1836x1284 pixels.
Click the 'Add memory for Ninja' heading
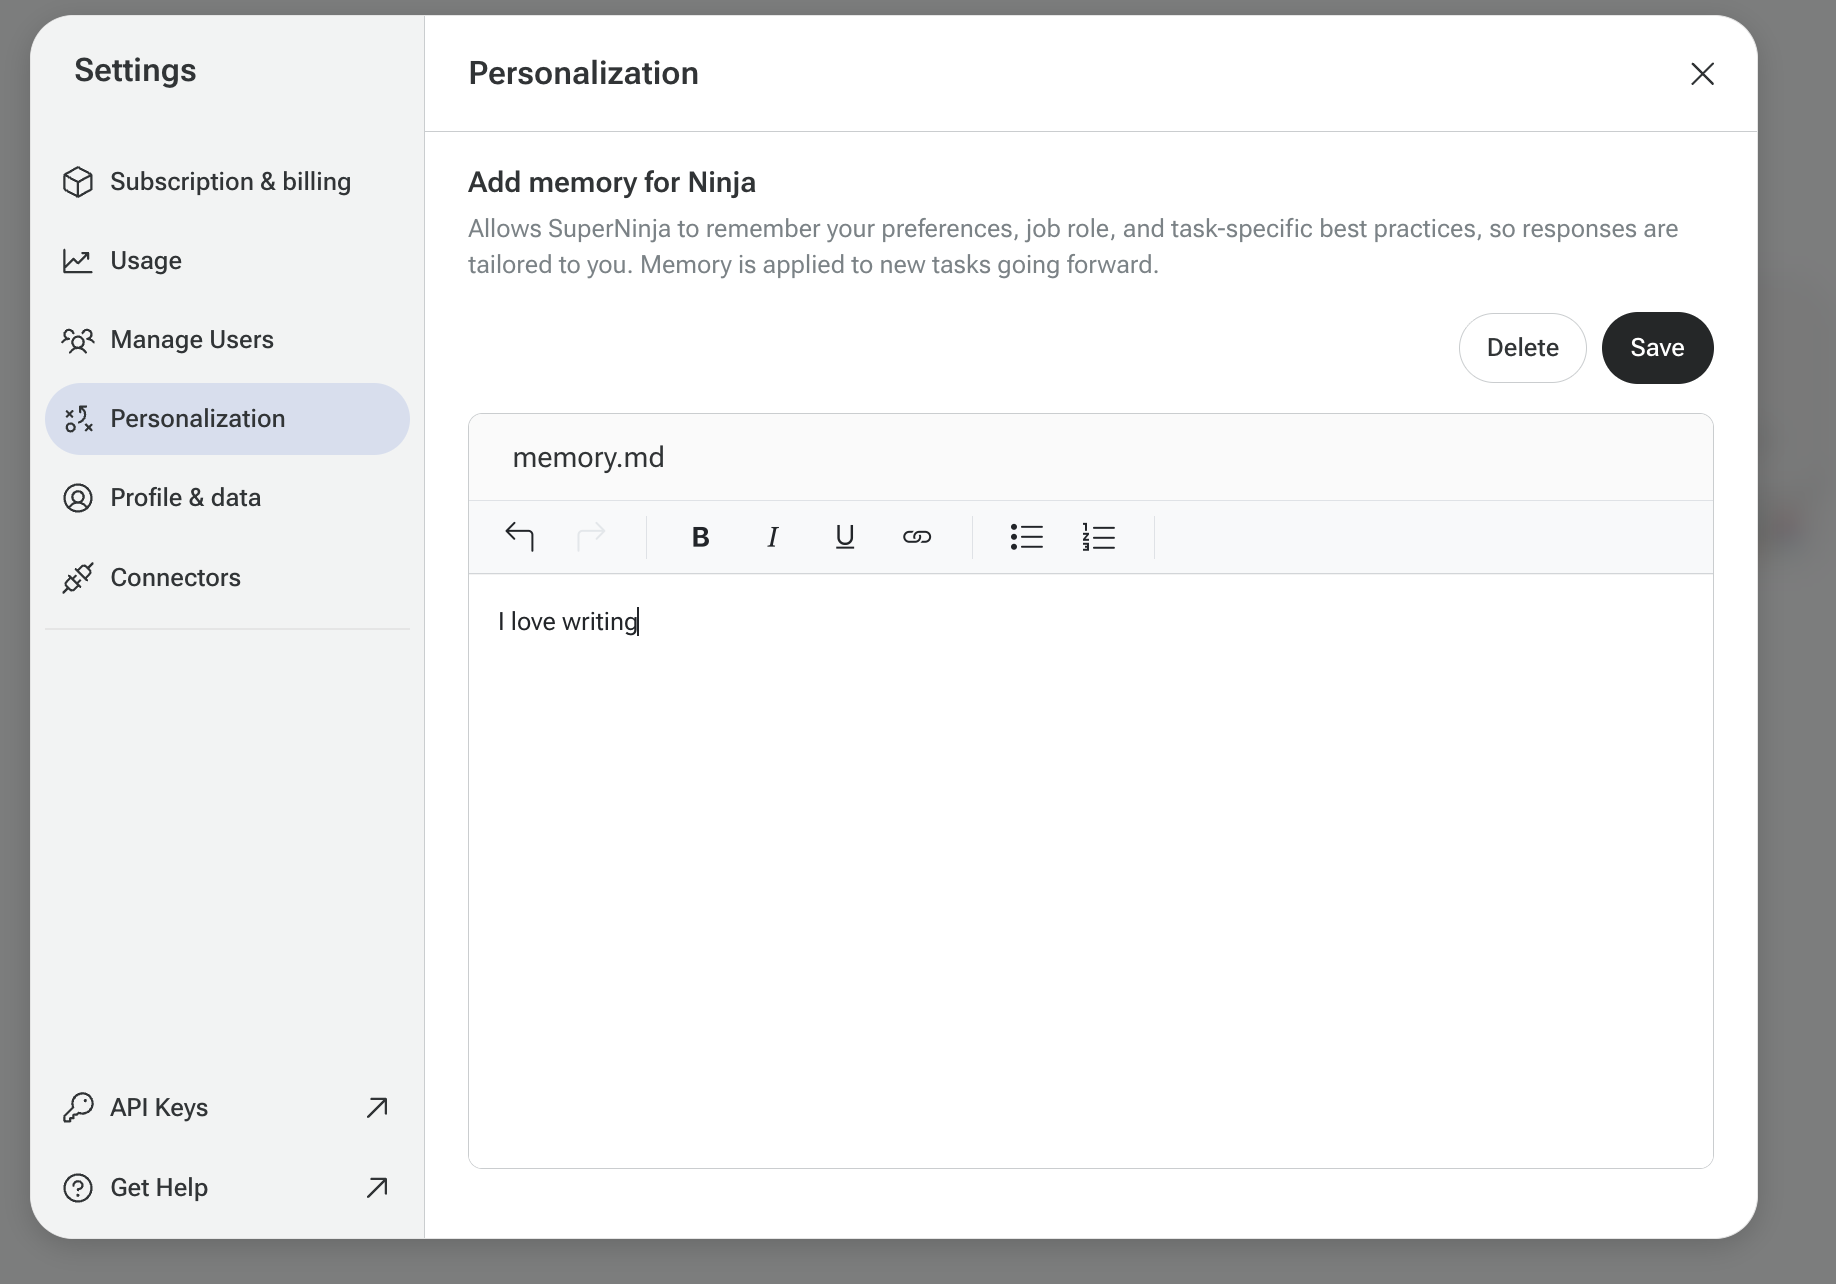coord(612,183)
